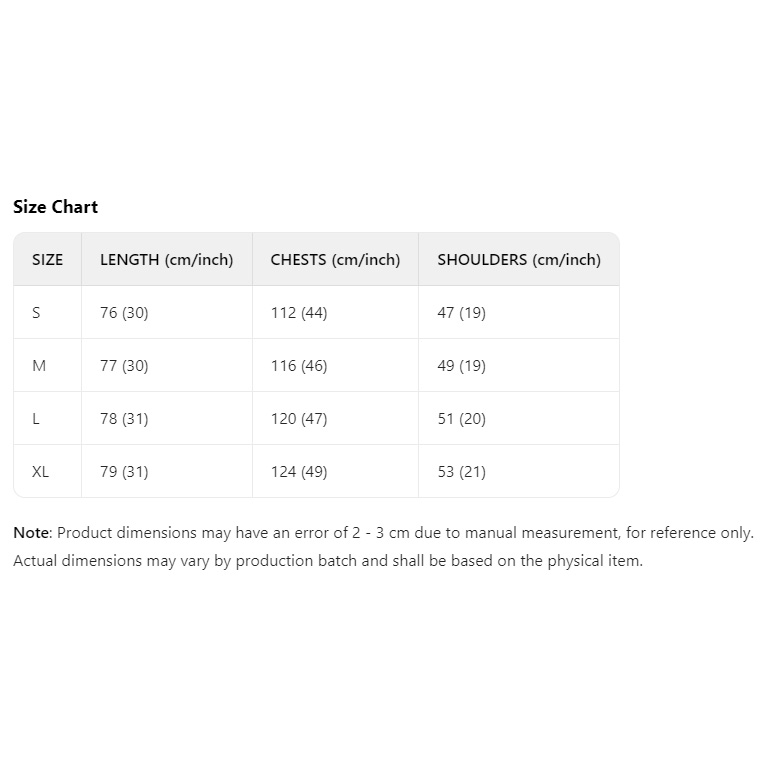The width and height of the screenshot is (778, 778).
Task: Click the 79 (31) length cell
Action: [x=124, y=472]
